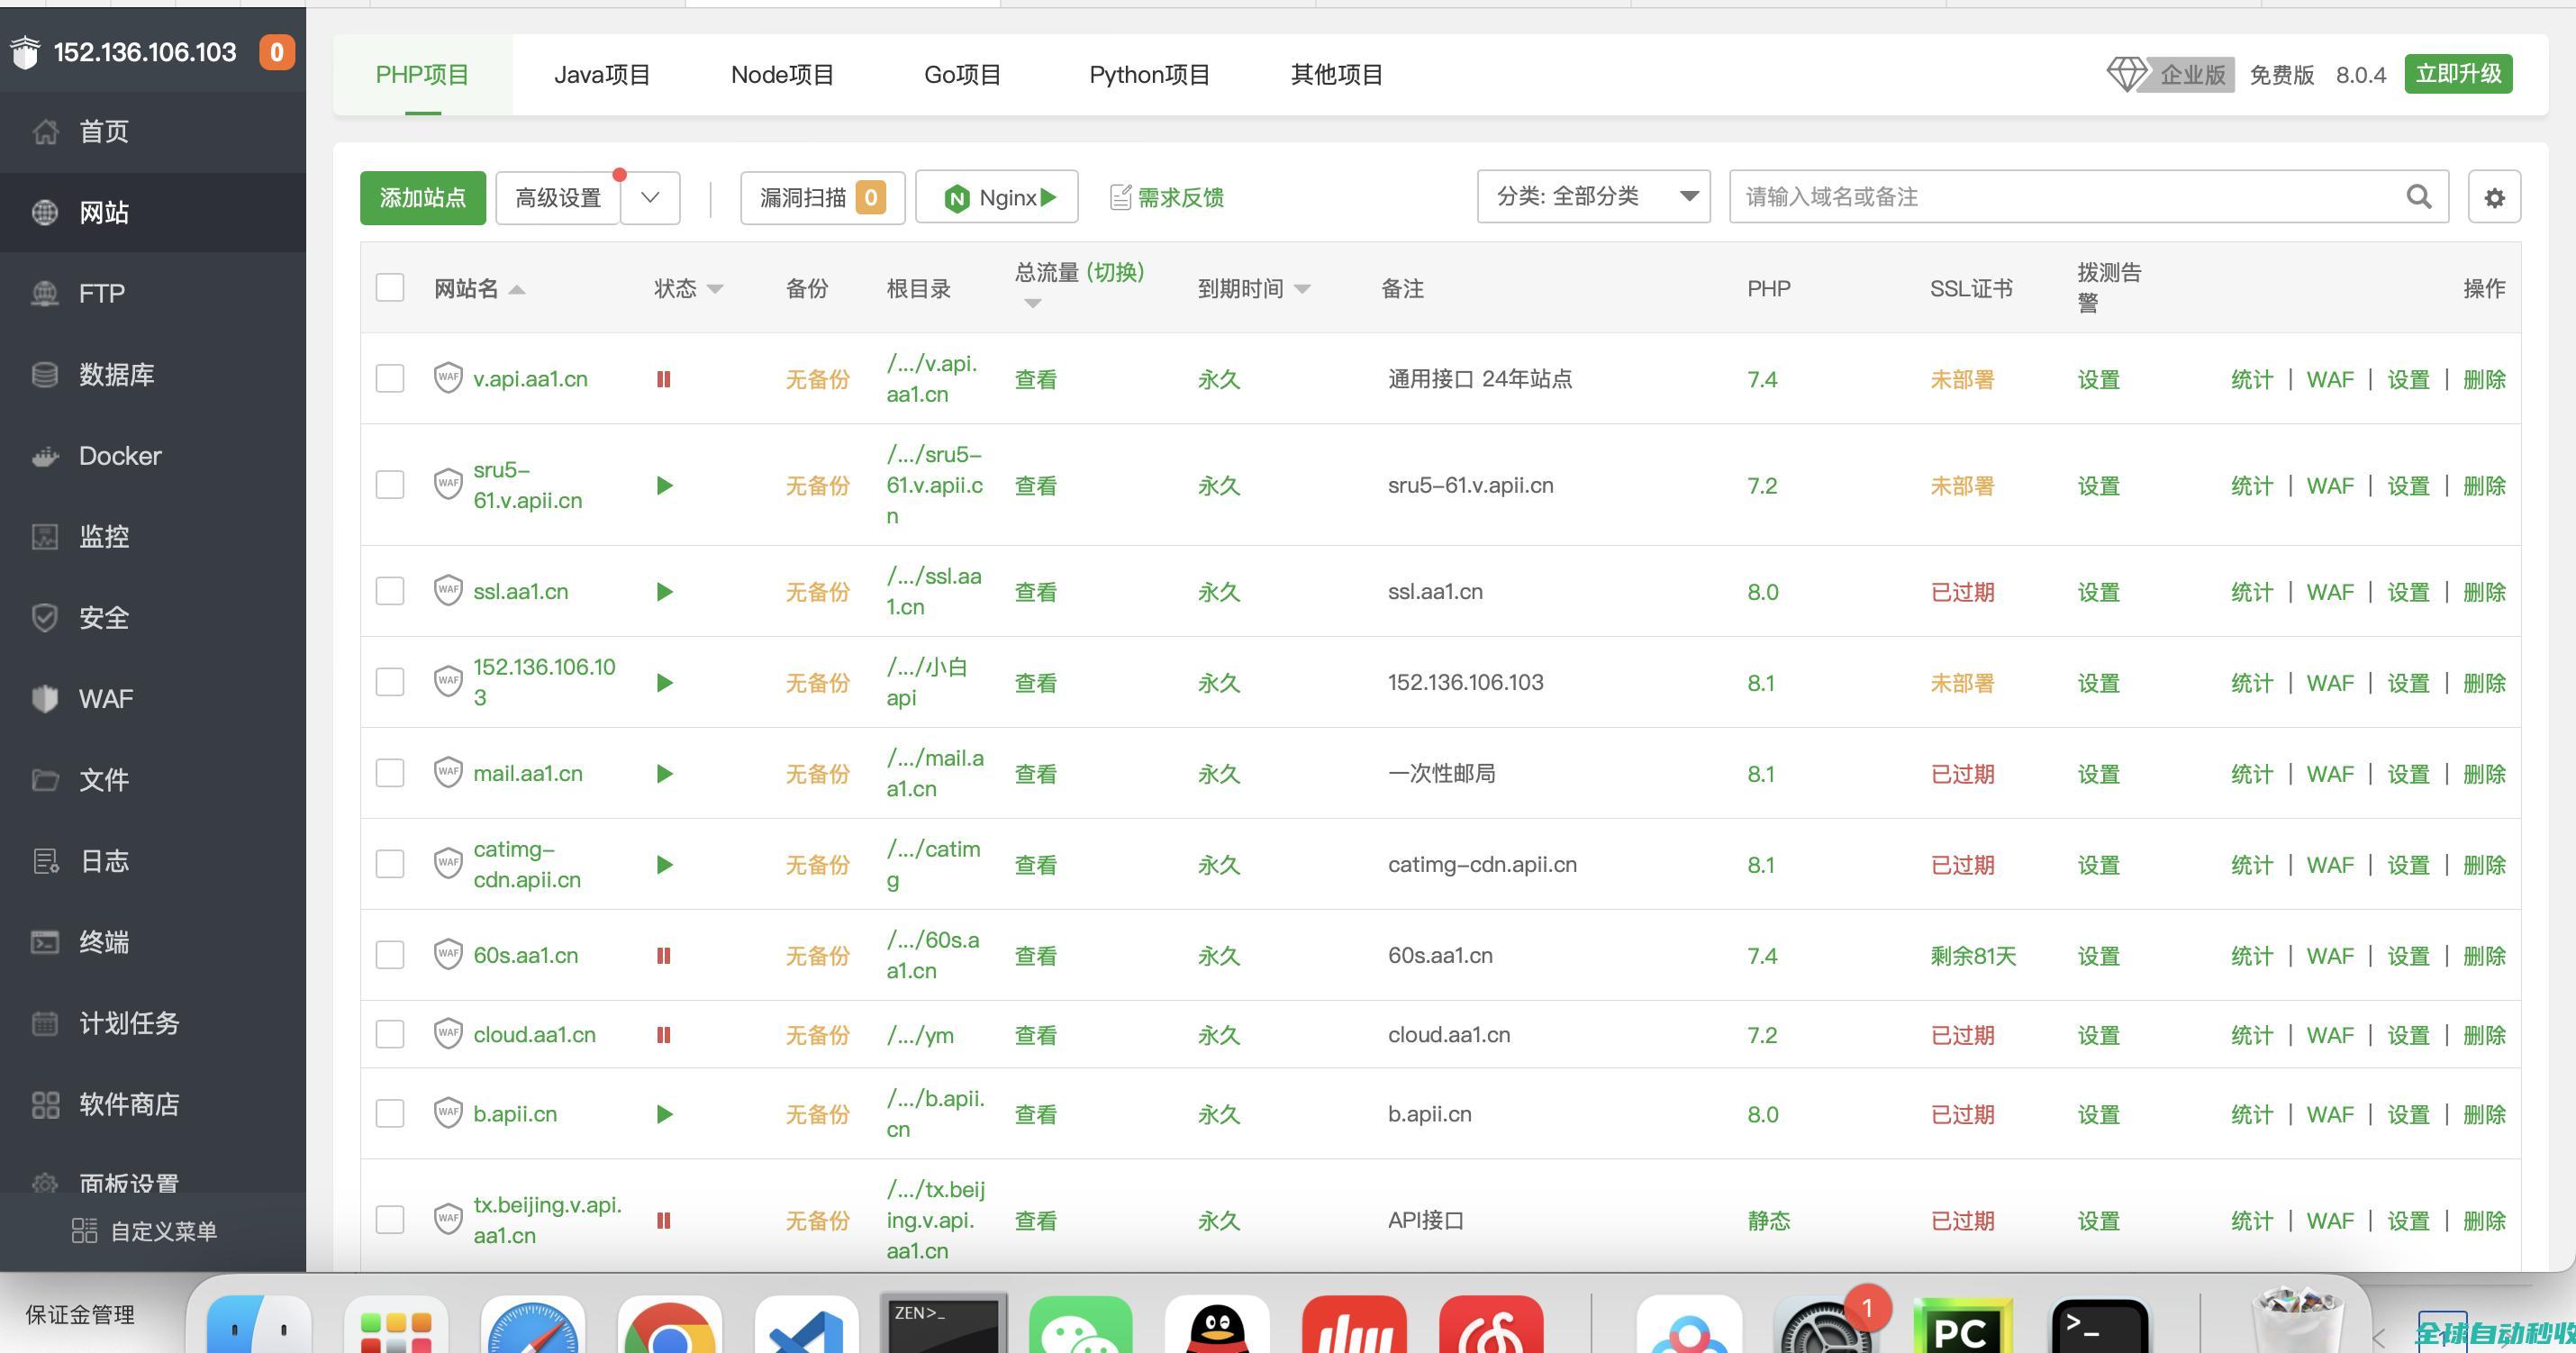
Task: Toggle the select-all checkbox in table header
Action: [390, 288]
